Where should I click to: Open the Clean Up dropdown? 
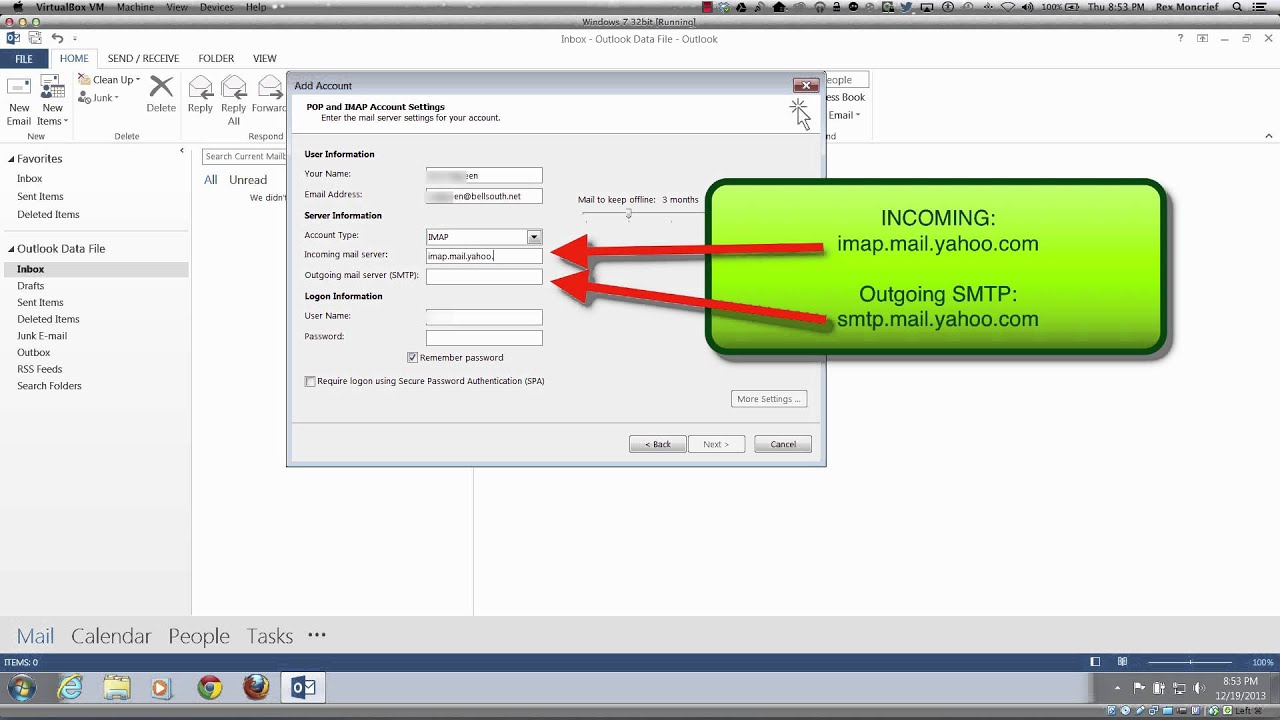110,80
